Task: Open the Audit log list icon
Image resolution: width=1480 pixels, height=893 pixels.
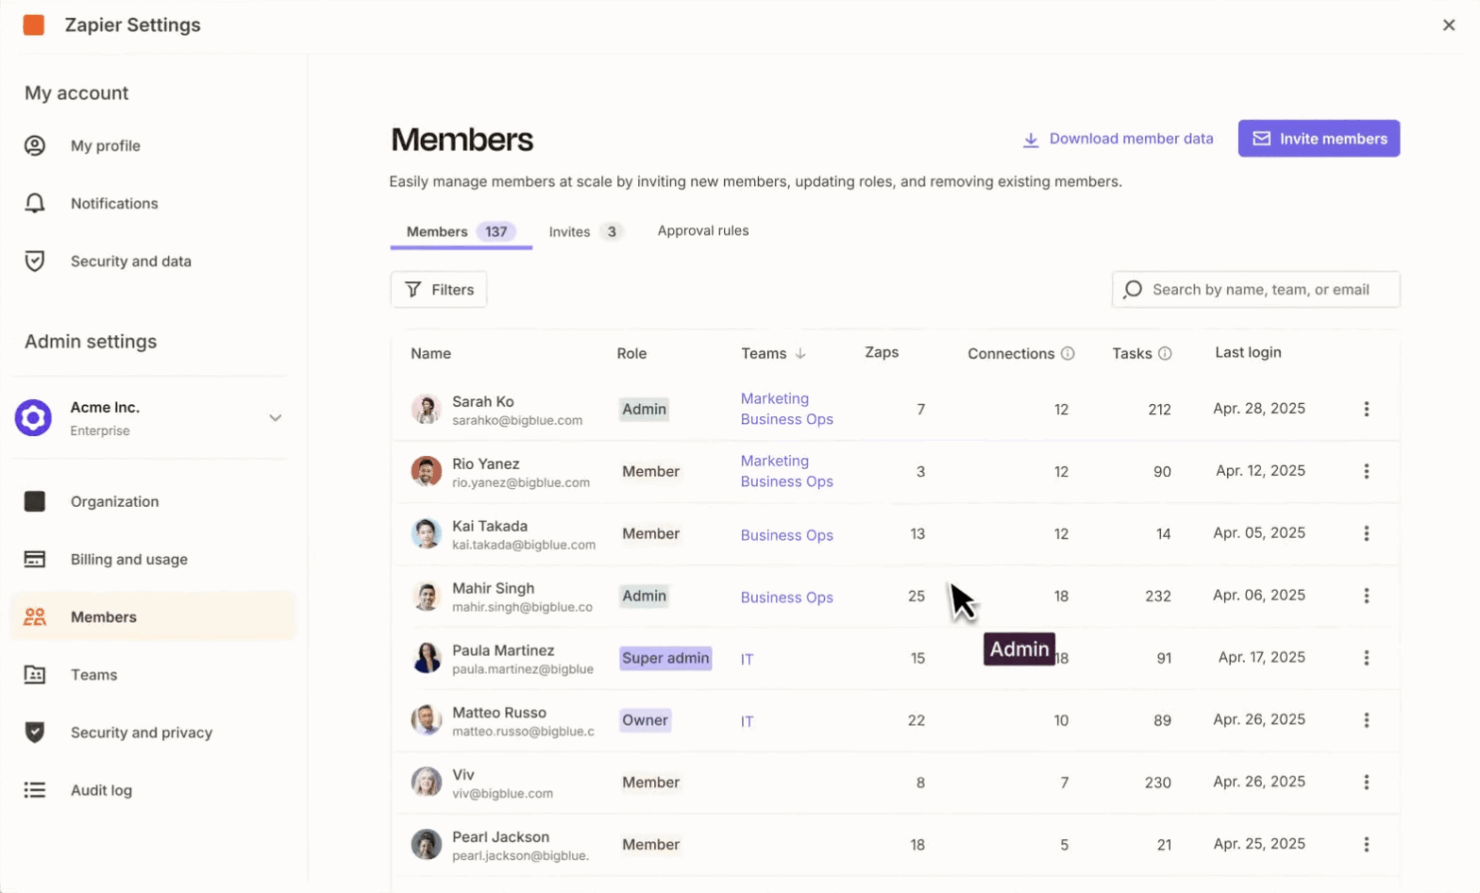Action: point(35,790)
